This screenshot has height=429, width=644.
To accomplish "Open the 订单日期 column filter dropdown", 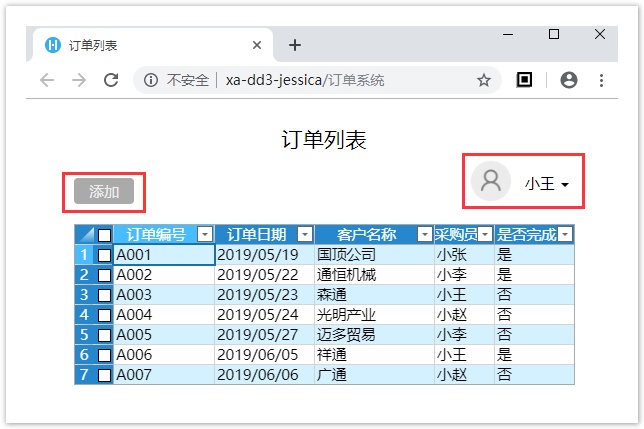I will [x=305, y=234].
